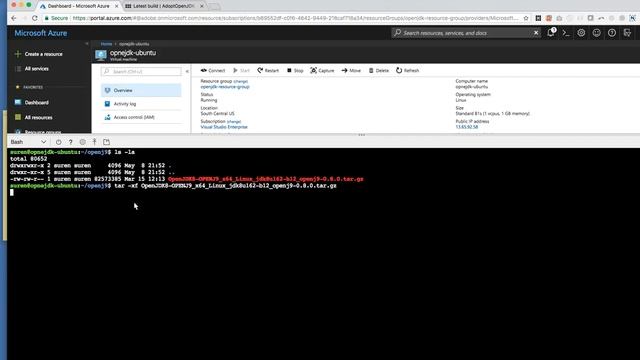Click Start button in VM toolbar

(x=241, y=71)
